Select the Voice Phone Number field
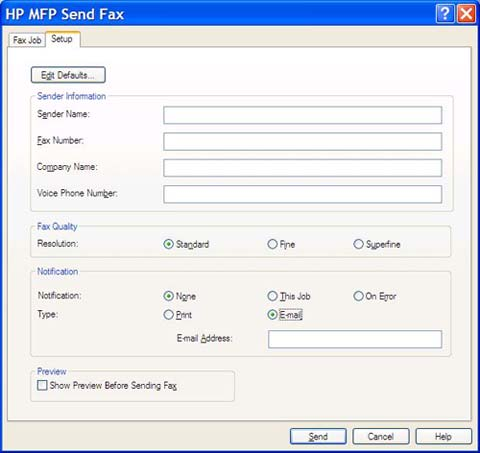Screen dimensions: 480x453 [303, 194]
